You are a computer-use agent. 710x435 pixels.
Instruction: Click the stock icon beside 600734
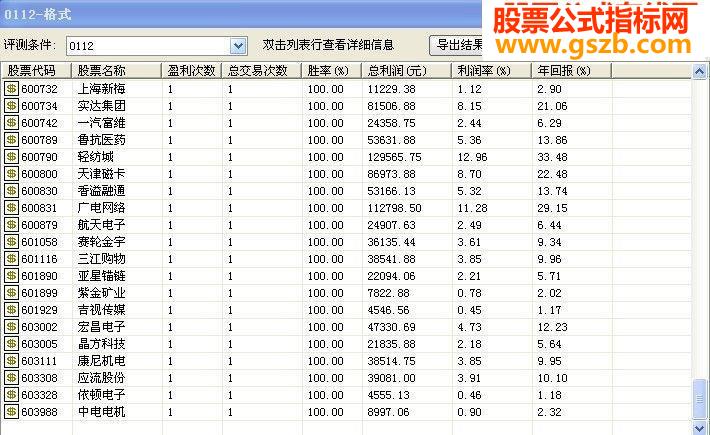point(11,106)
